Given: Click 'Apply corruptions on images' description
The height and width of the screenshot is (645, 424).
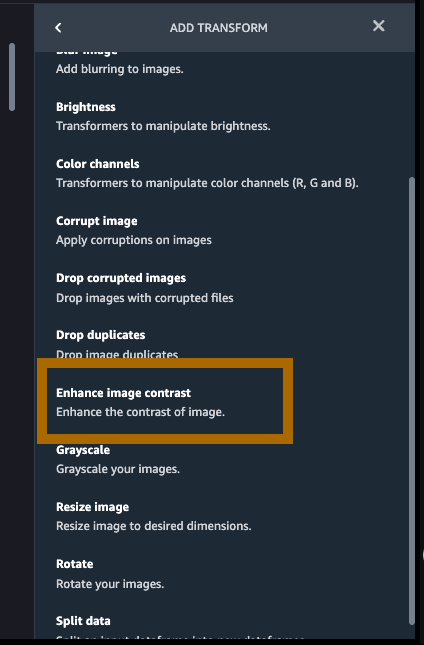Looking at the screenshot, I should (x=134, y=240).
